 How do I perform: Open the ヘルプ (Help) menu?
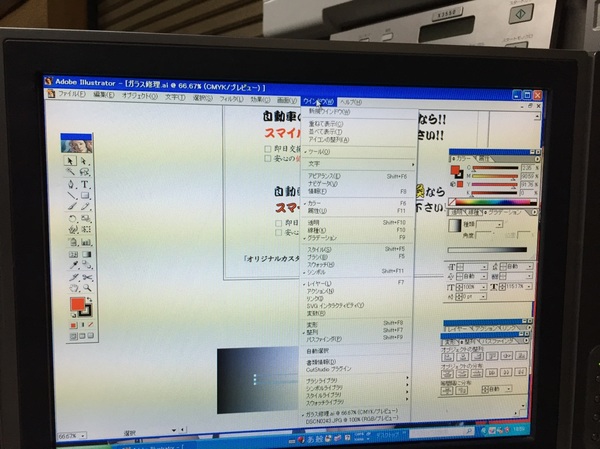click(350, 102)
